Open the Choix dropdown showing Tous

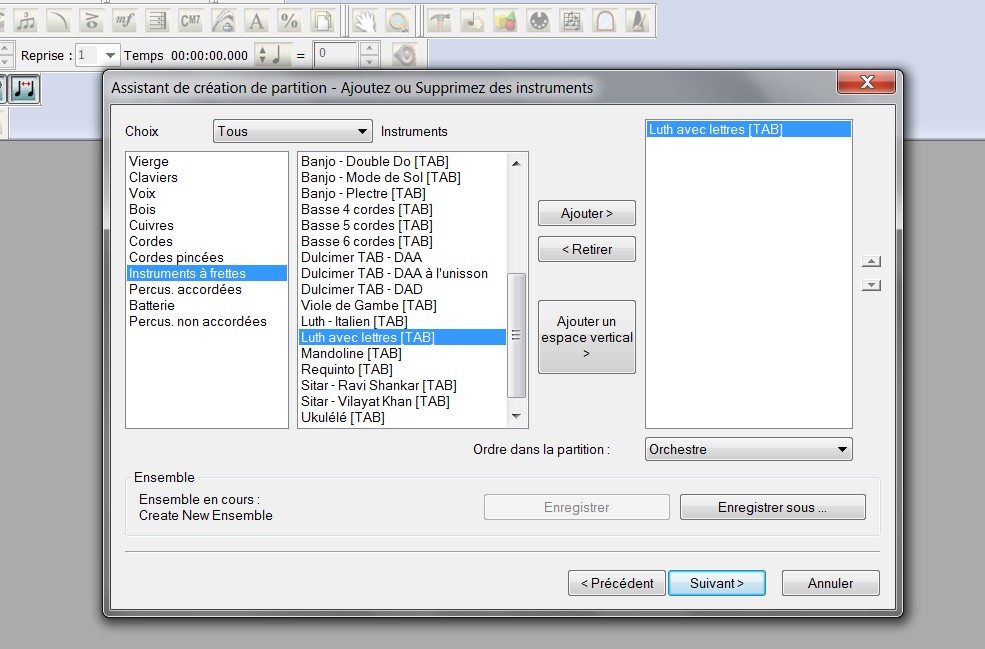[x=292, y=131]
